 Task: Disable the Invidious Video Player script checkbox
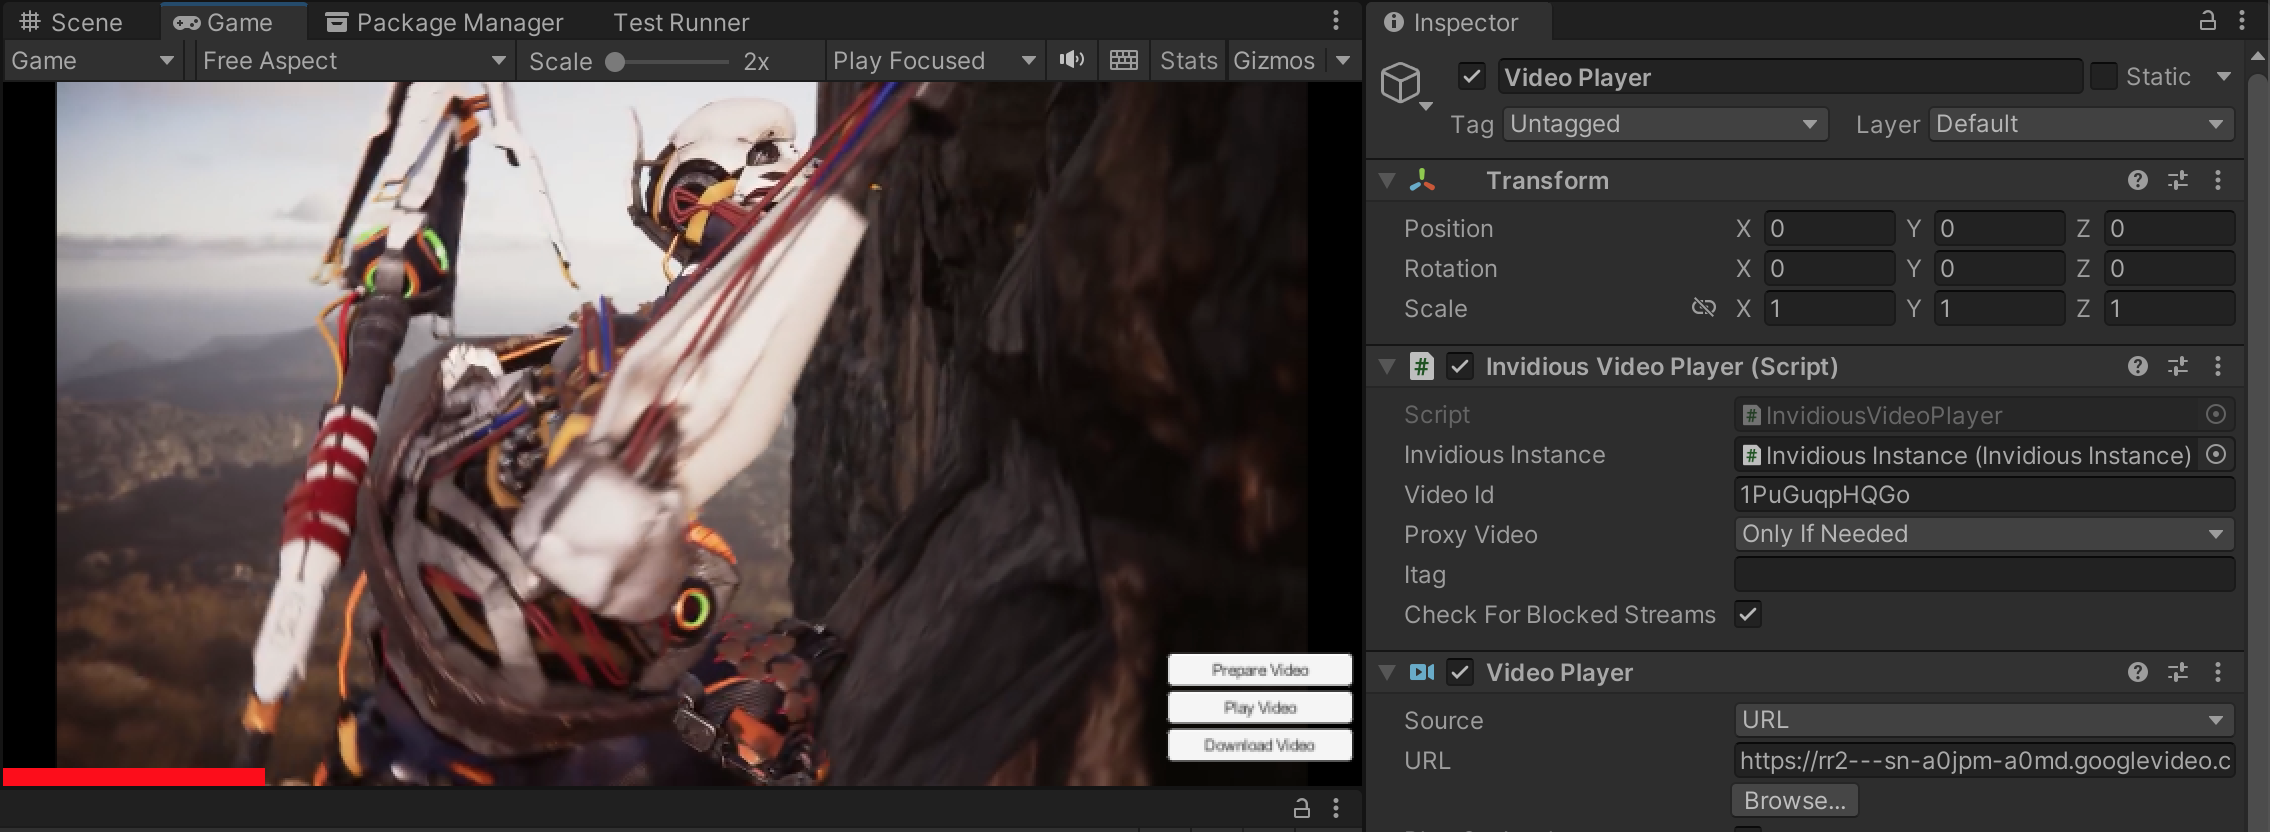(1460, 366)
